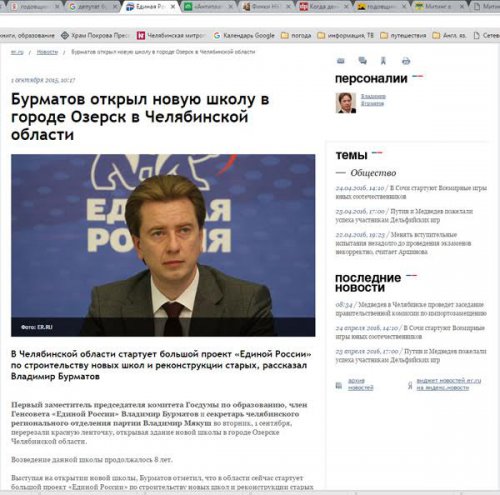Screen dimensions: 500x495
Task: Go to Новости breadcrumb link
Action: click(x=47, y=52)
